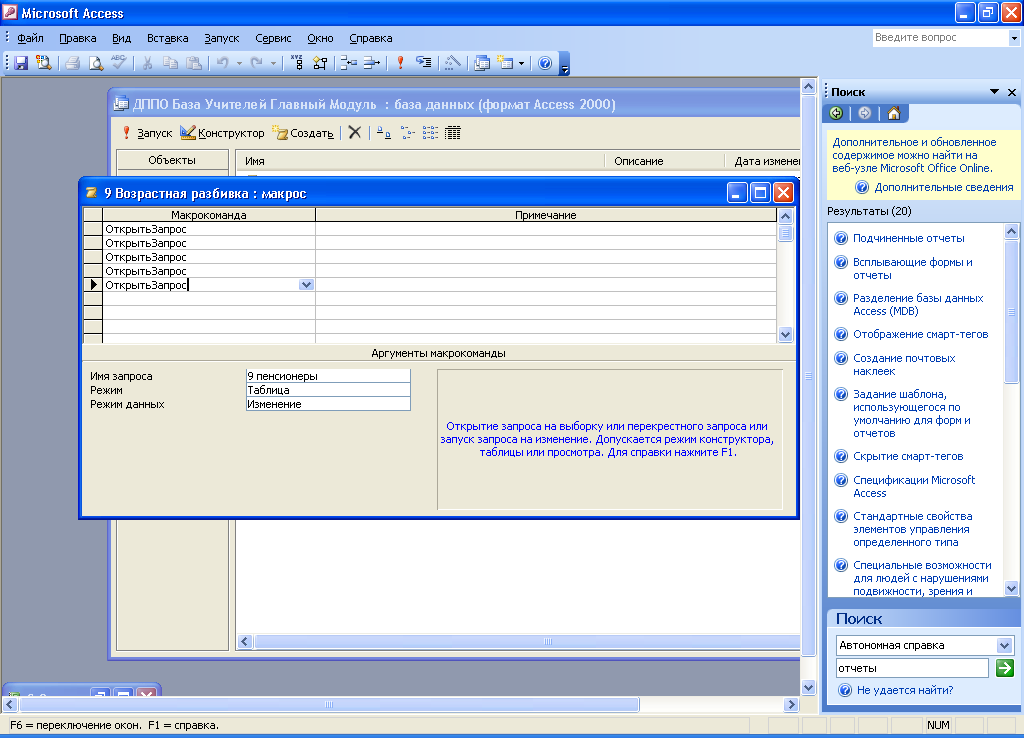Click the Запуск button in the database window

click(x=148, y=133)
